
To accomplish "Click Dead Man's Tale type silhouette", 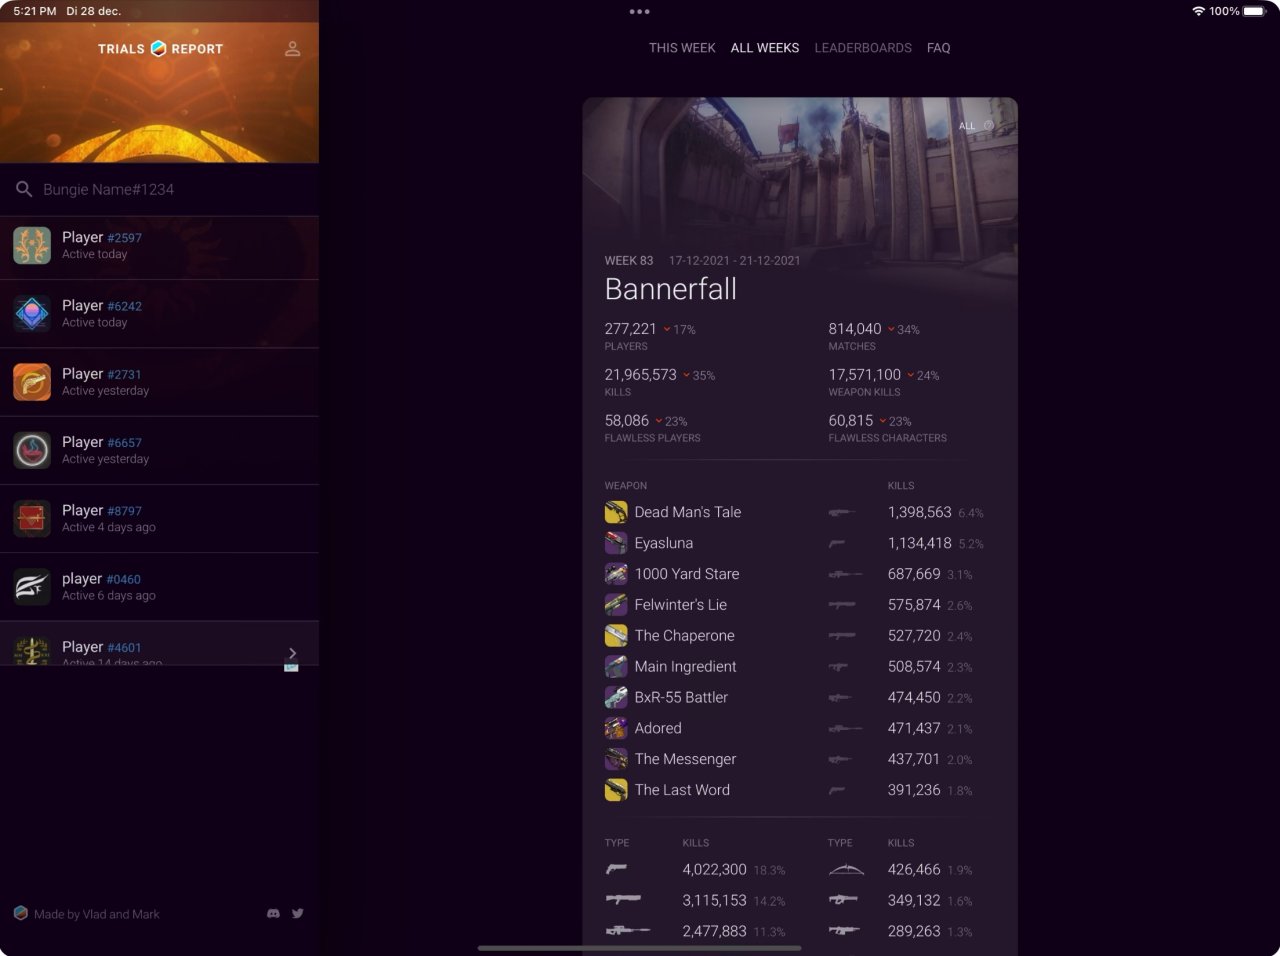I will pos(842,513).
